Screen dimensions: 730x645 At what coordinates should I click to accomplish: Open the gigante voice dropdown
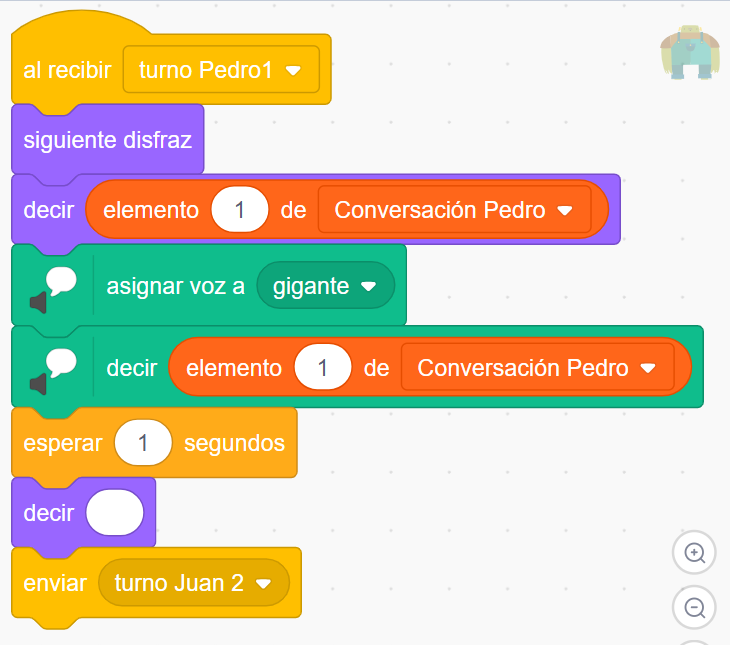325,285
